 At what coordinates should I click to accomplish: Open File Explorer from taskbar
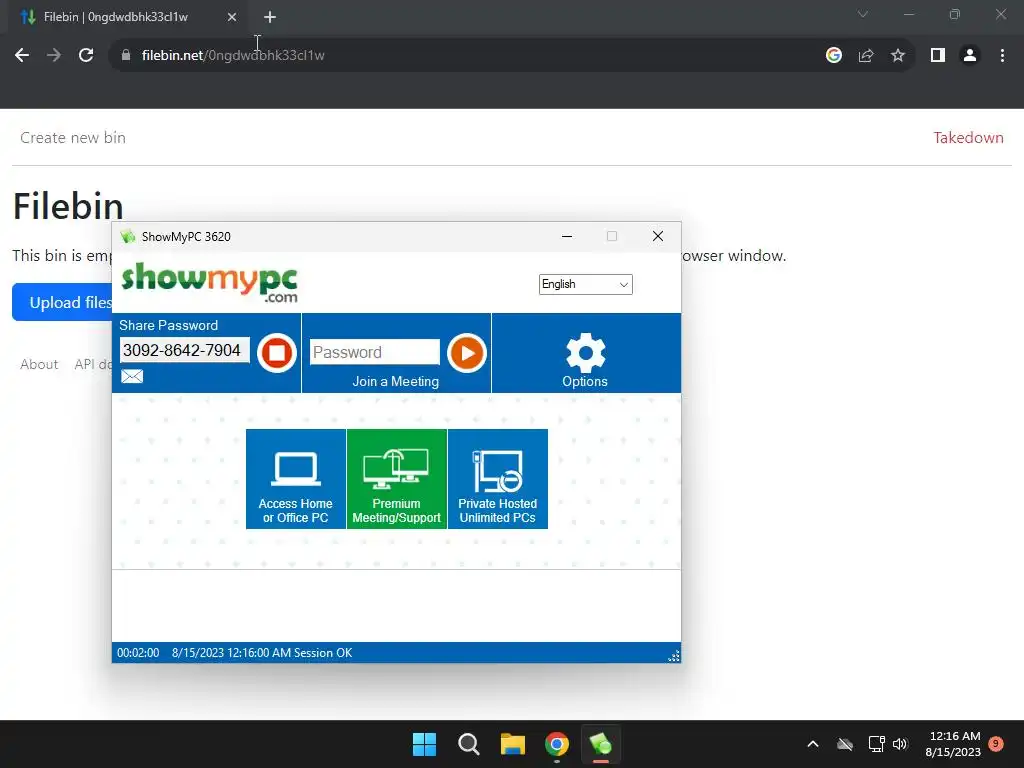point(513,744)
